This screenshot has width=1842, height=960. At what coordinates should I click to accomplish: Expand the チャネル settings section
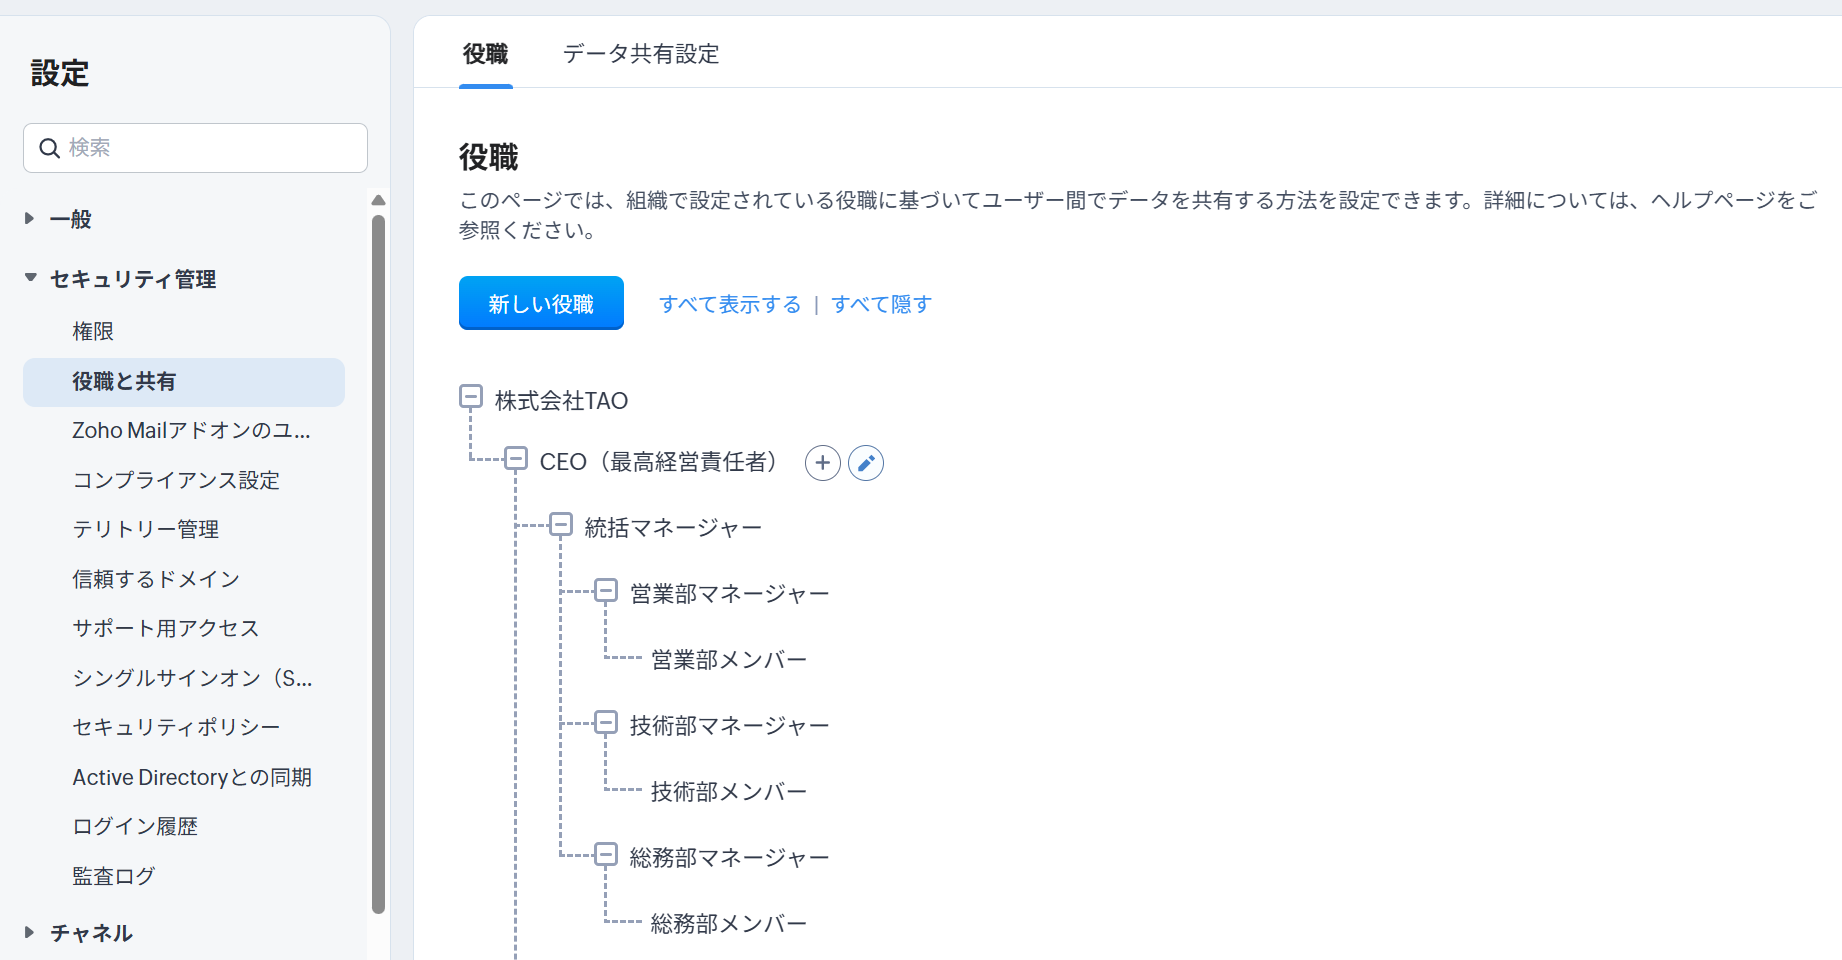point(30,932)
